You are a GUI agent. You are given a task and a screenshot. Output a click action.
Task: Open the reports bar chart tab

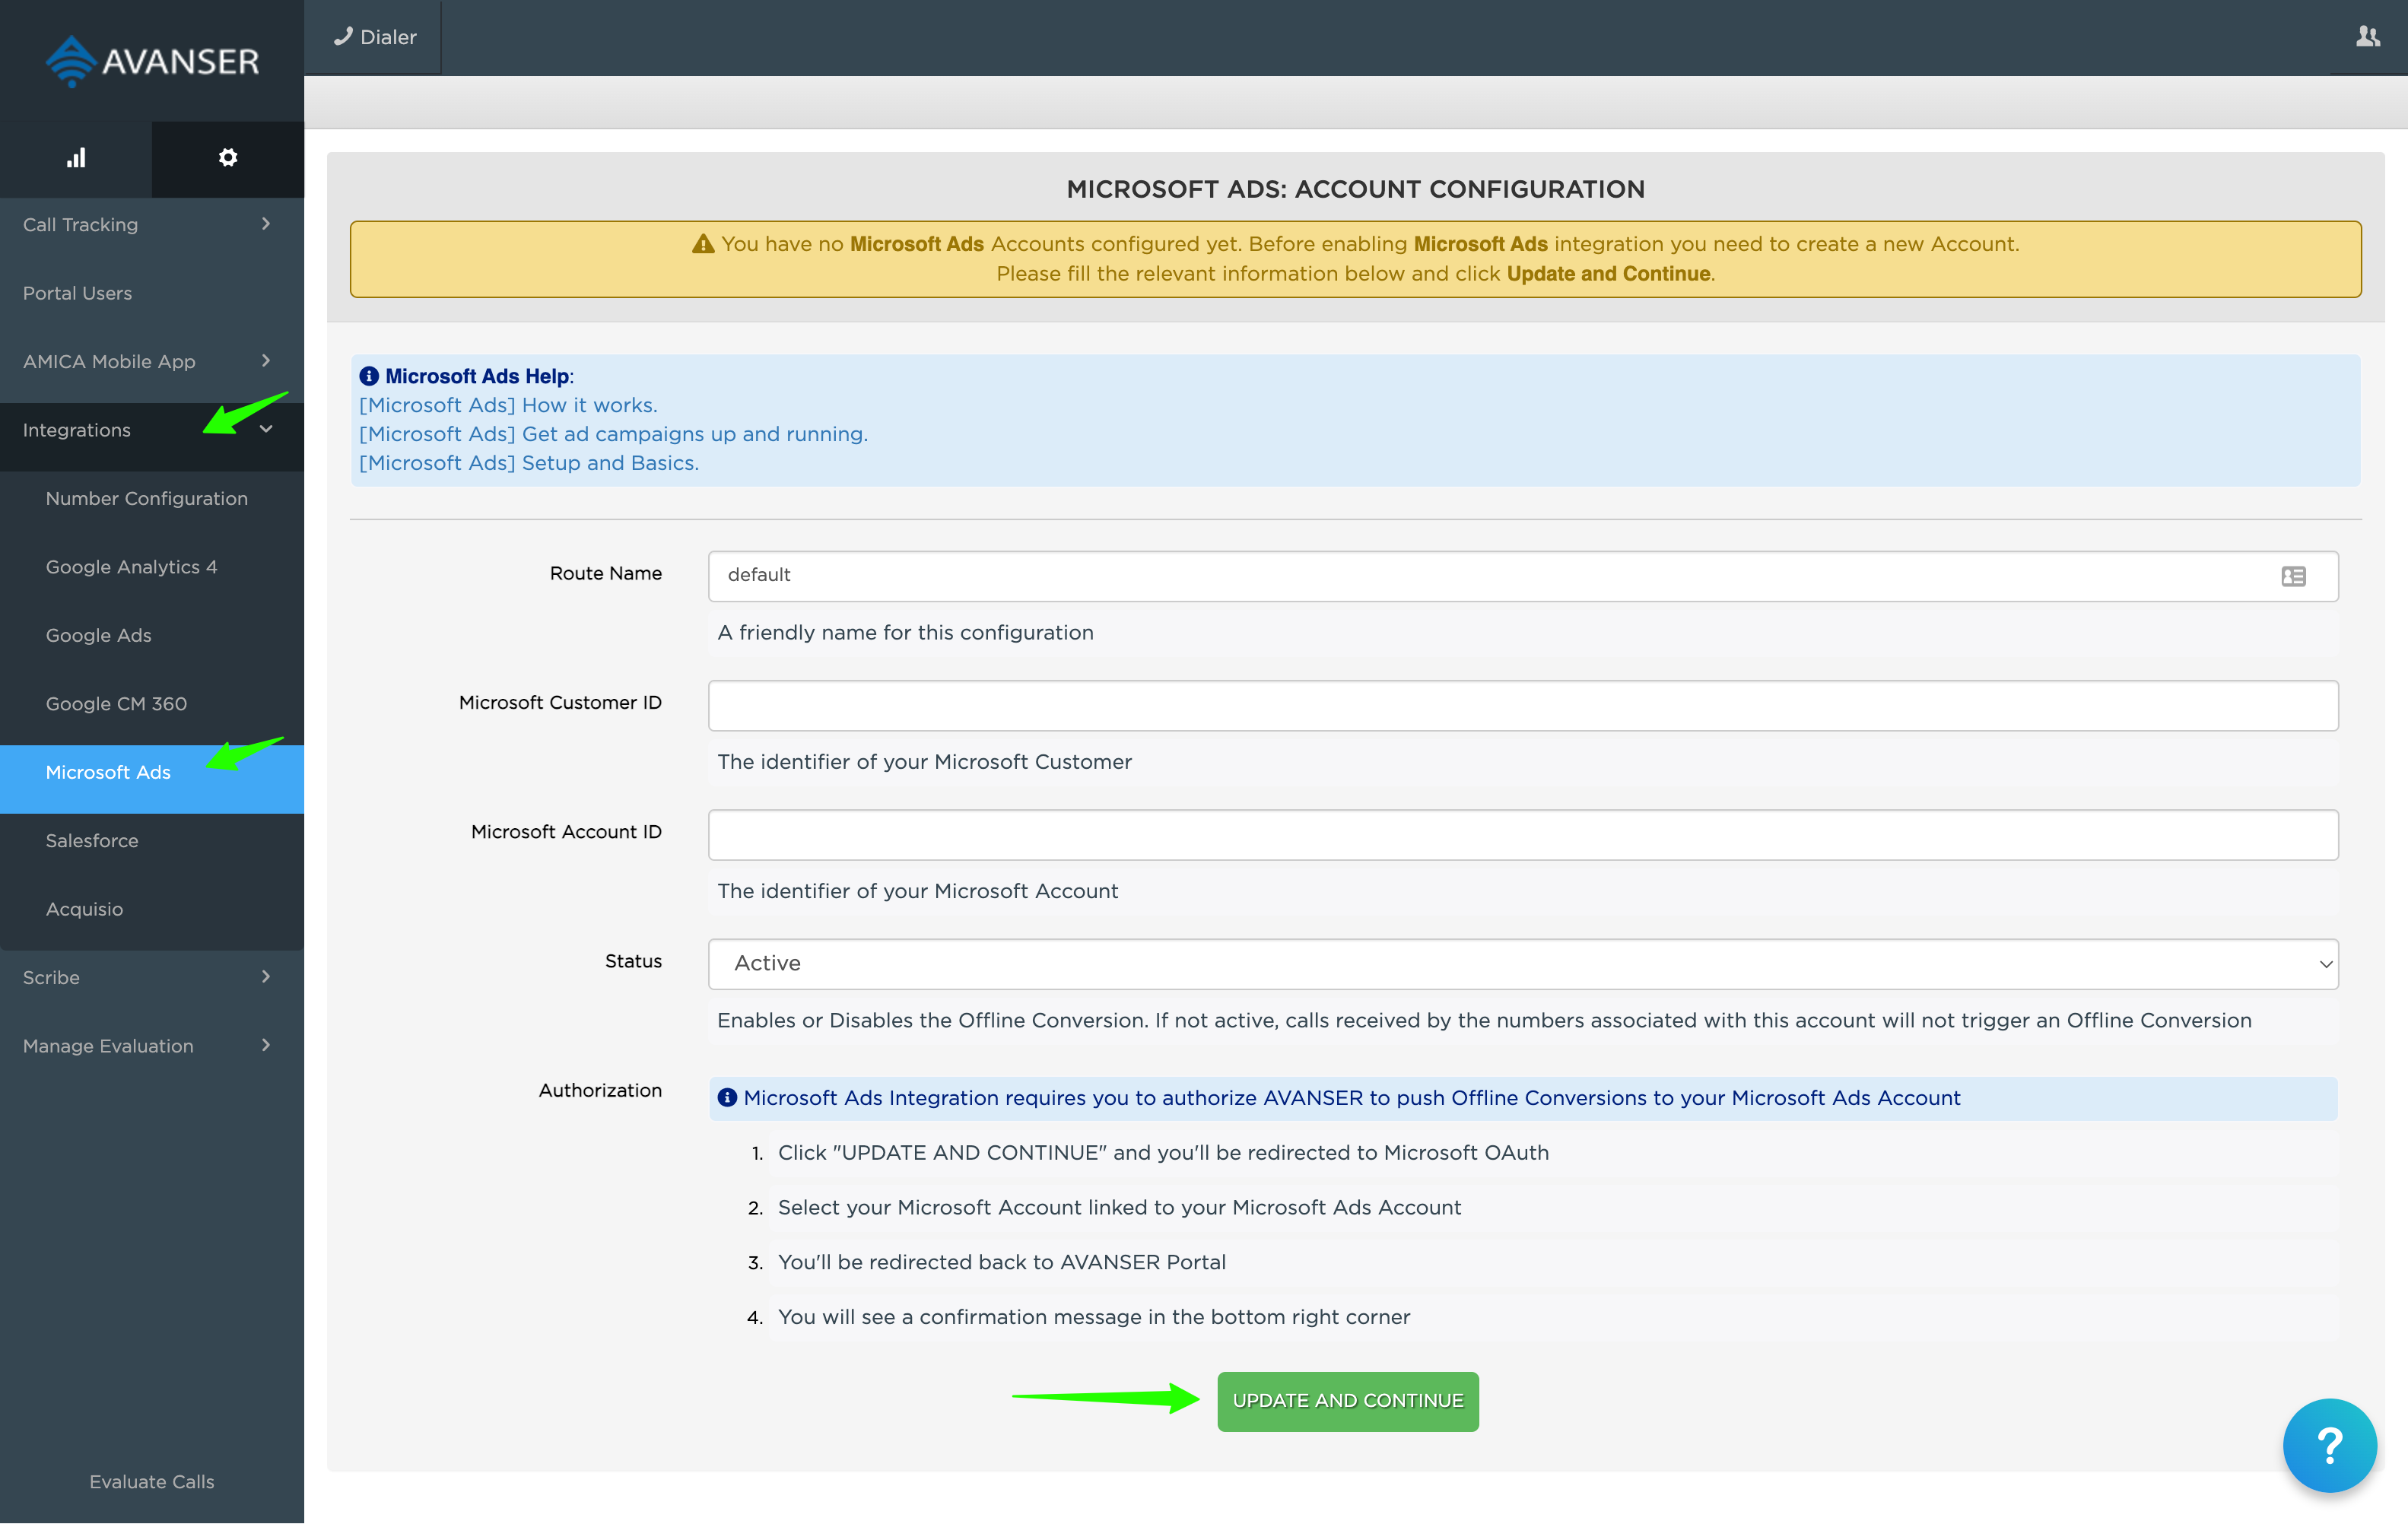pyautogui.click(x=76, y=158)
